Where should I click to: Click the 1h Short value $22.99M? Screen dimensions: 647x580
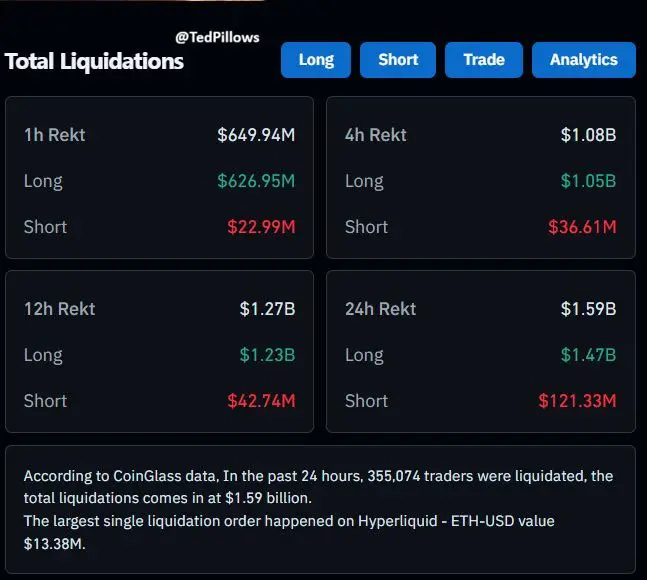pyautogui.click(x=261, y=227)
